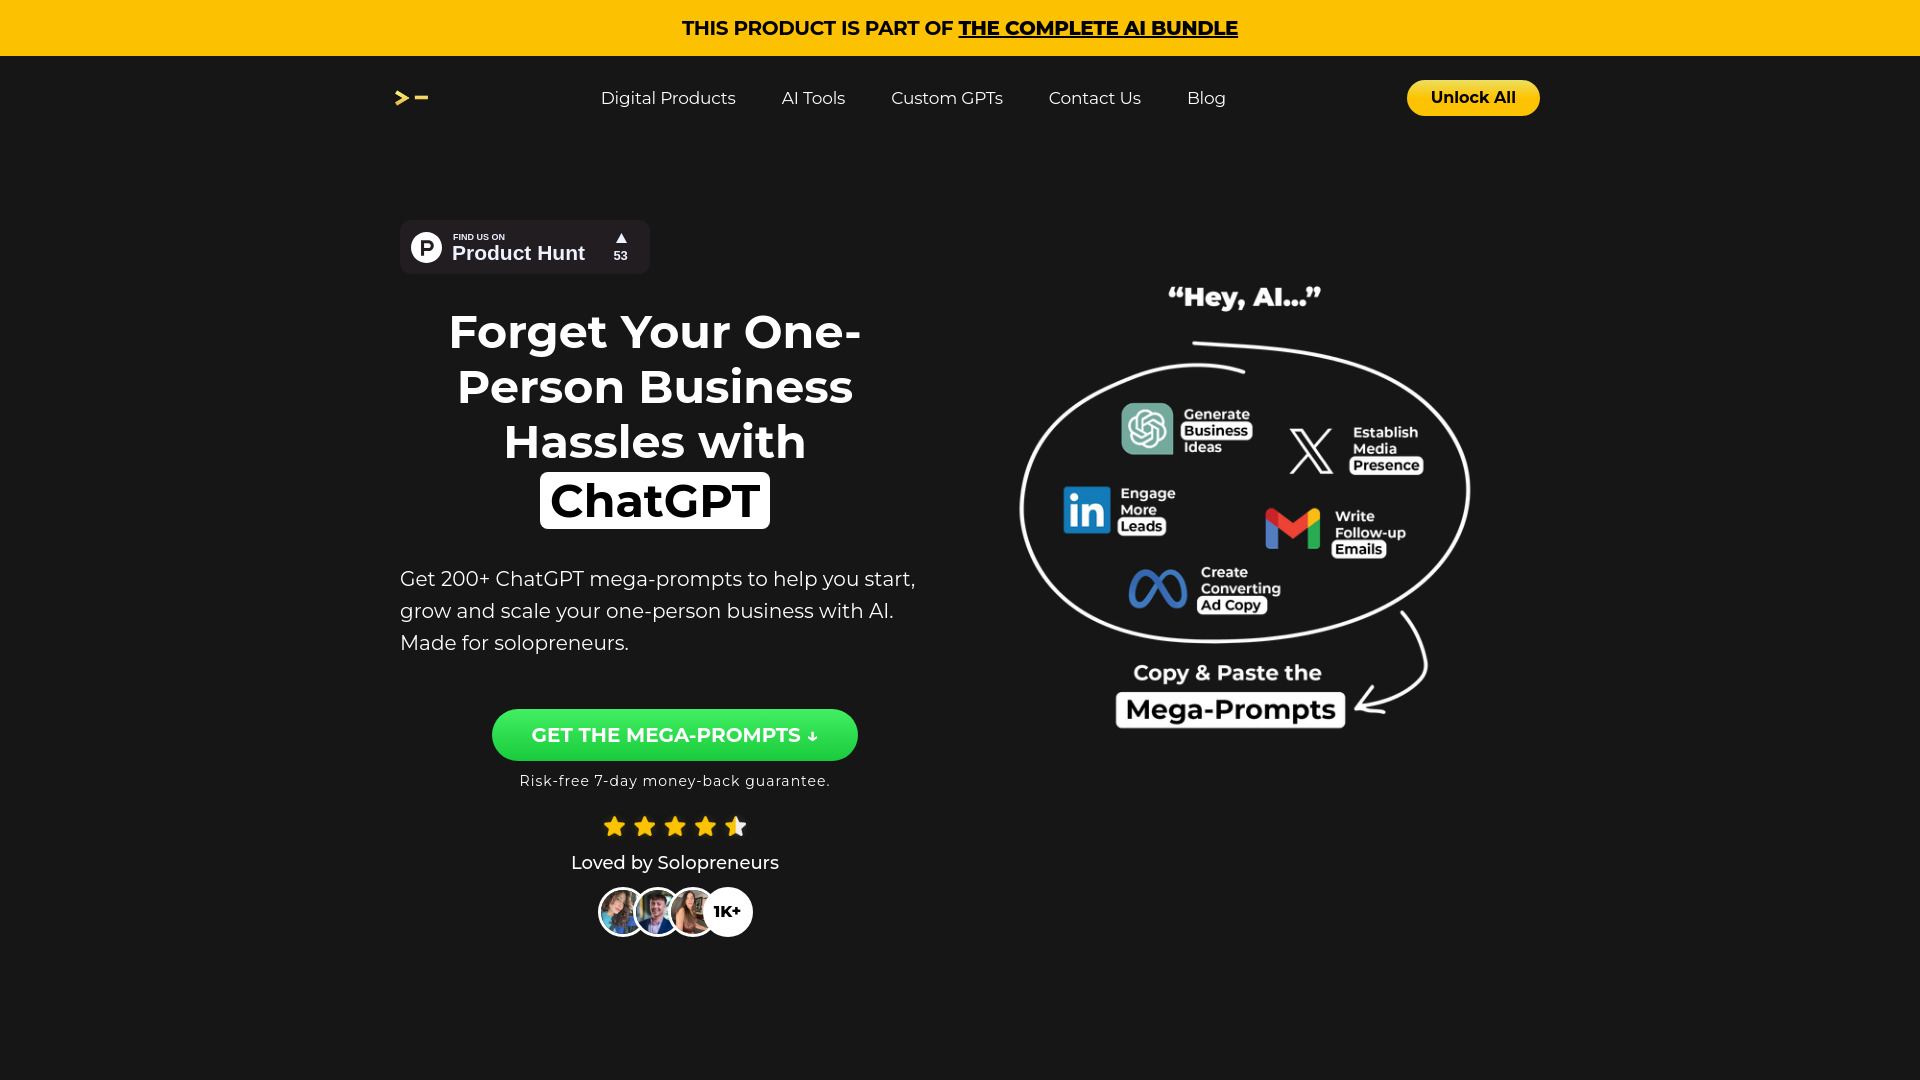The width and height of the screenshot is (1920, 1080).
Task: Click the ChatGPT icon in hero diagram
Action: [1145, 427]
